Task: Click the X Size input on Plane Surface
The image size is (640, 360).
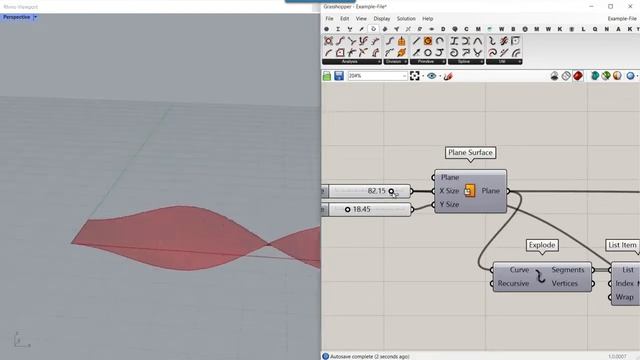Action: click(449, 191)
